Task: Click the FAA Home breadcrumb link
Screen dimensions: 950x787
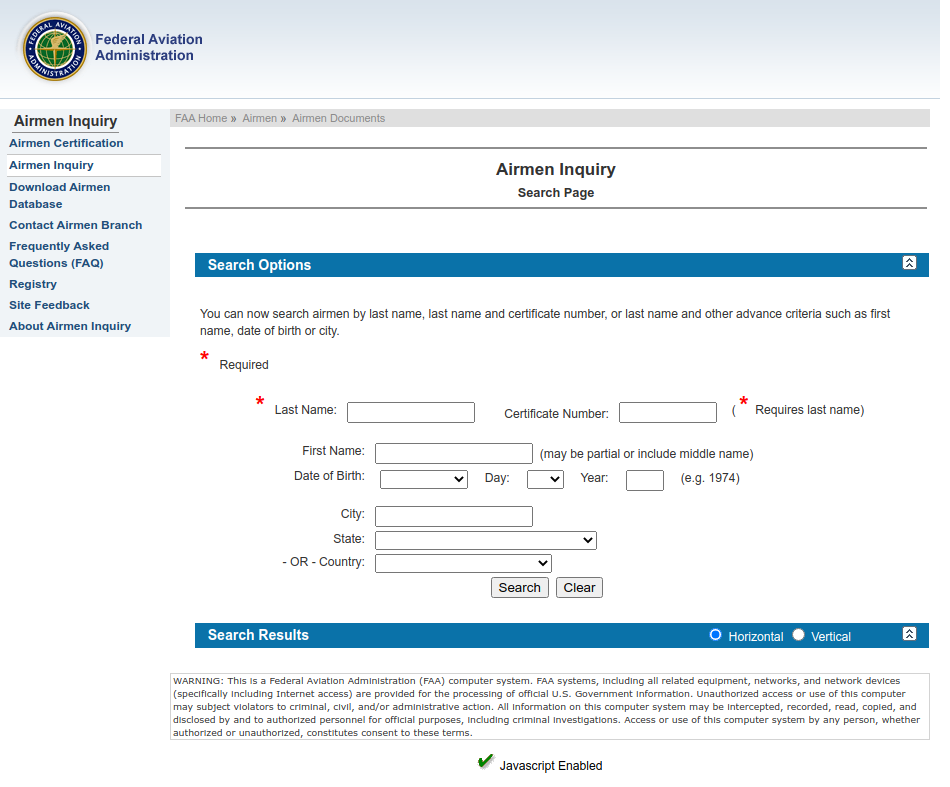Action: [x=201, y=118]
